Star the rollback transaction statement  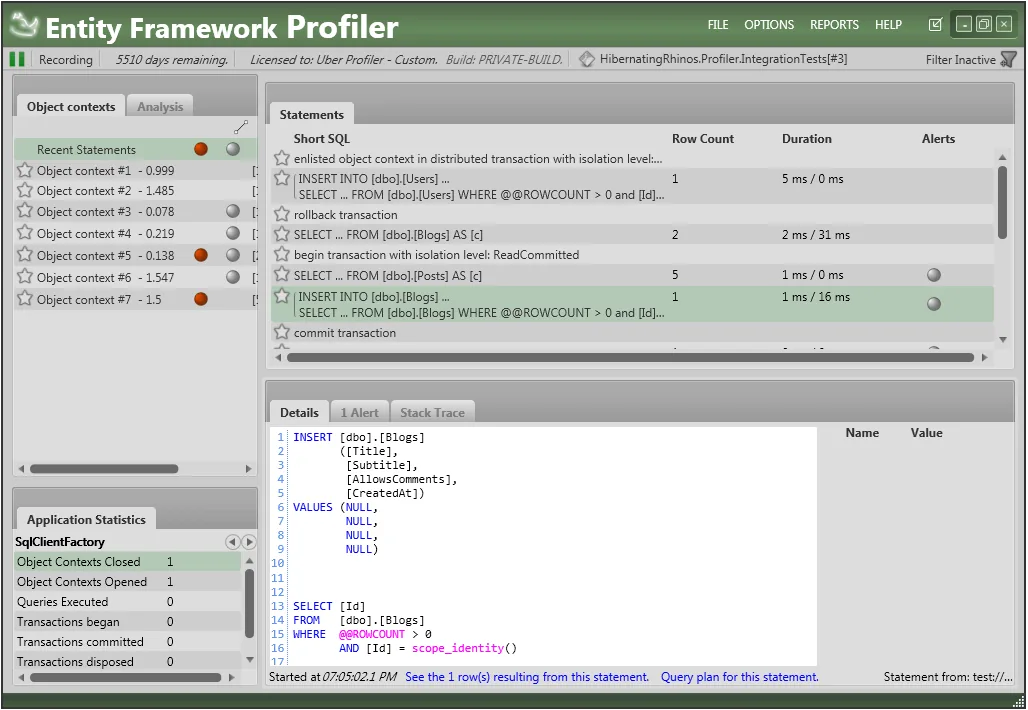pyautogui.click(x=282, y=214)
